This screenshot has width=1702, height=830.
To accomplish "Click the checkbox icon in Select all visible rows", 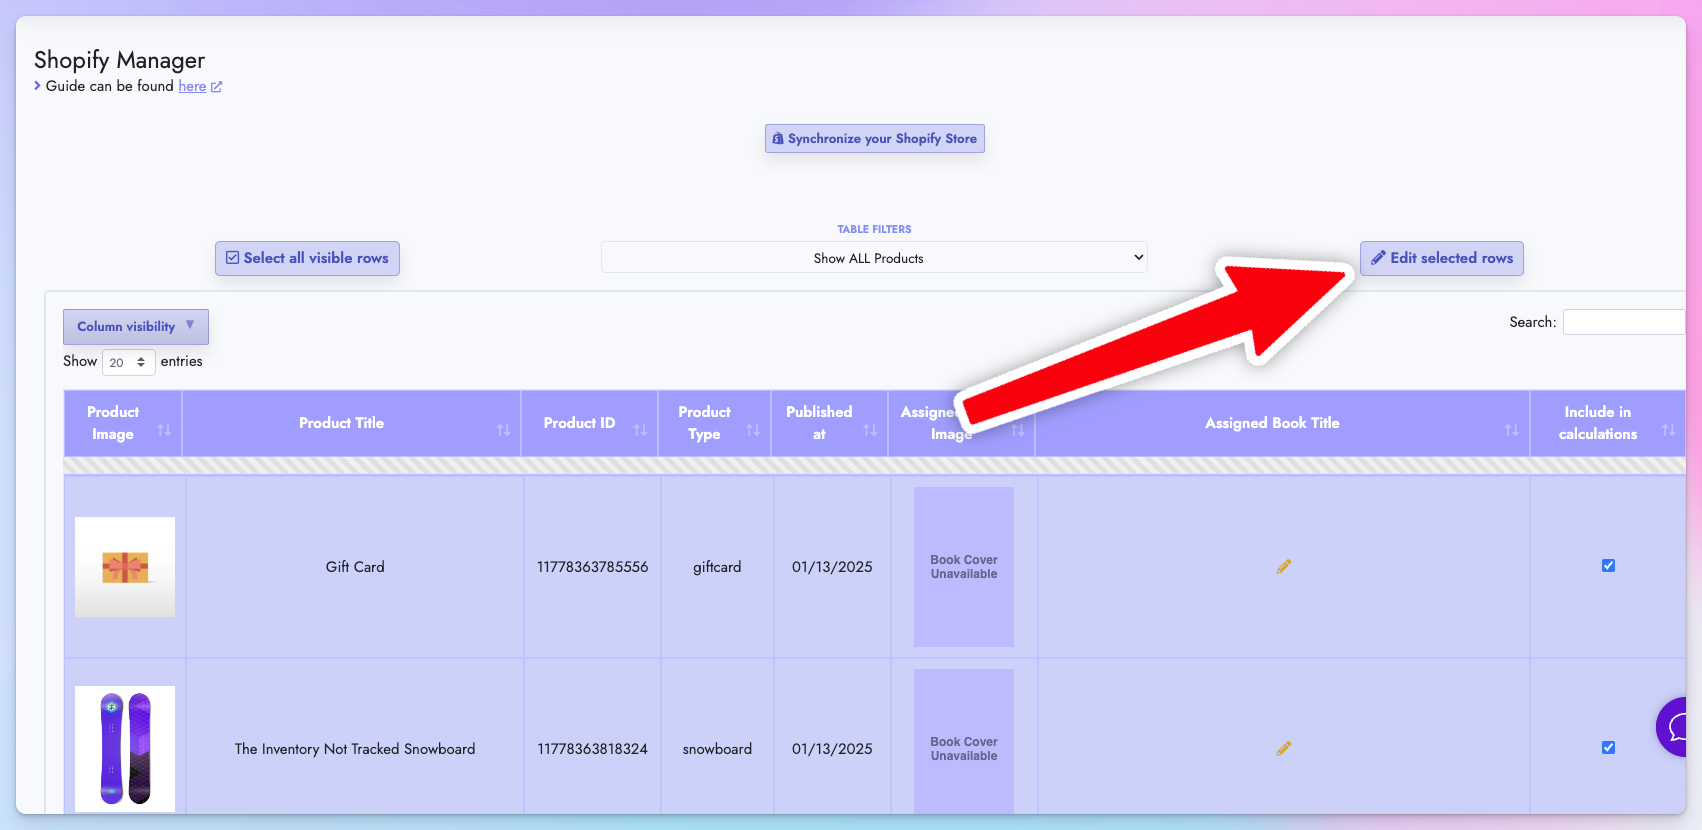I will pos(233,258).
